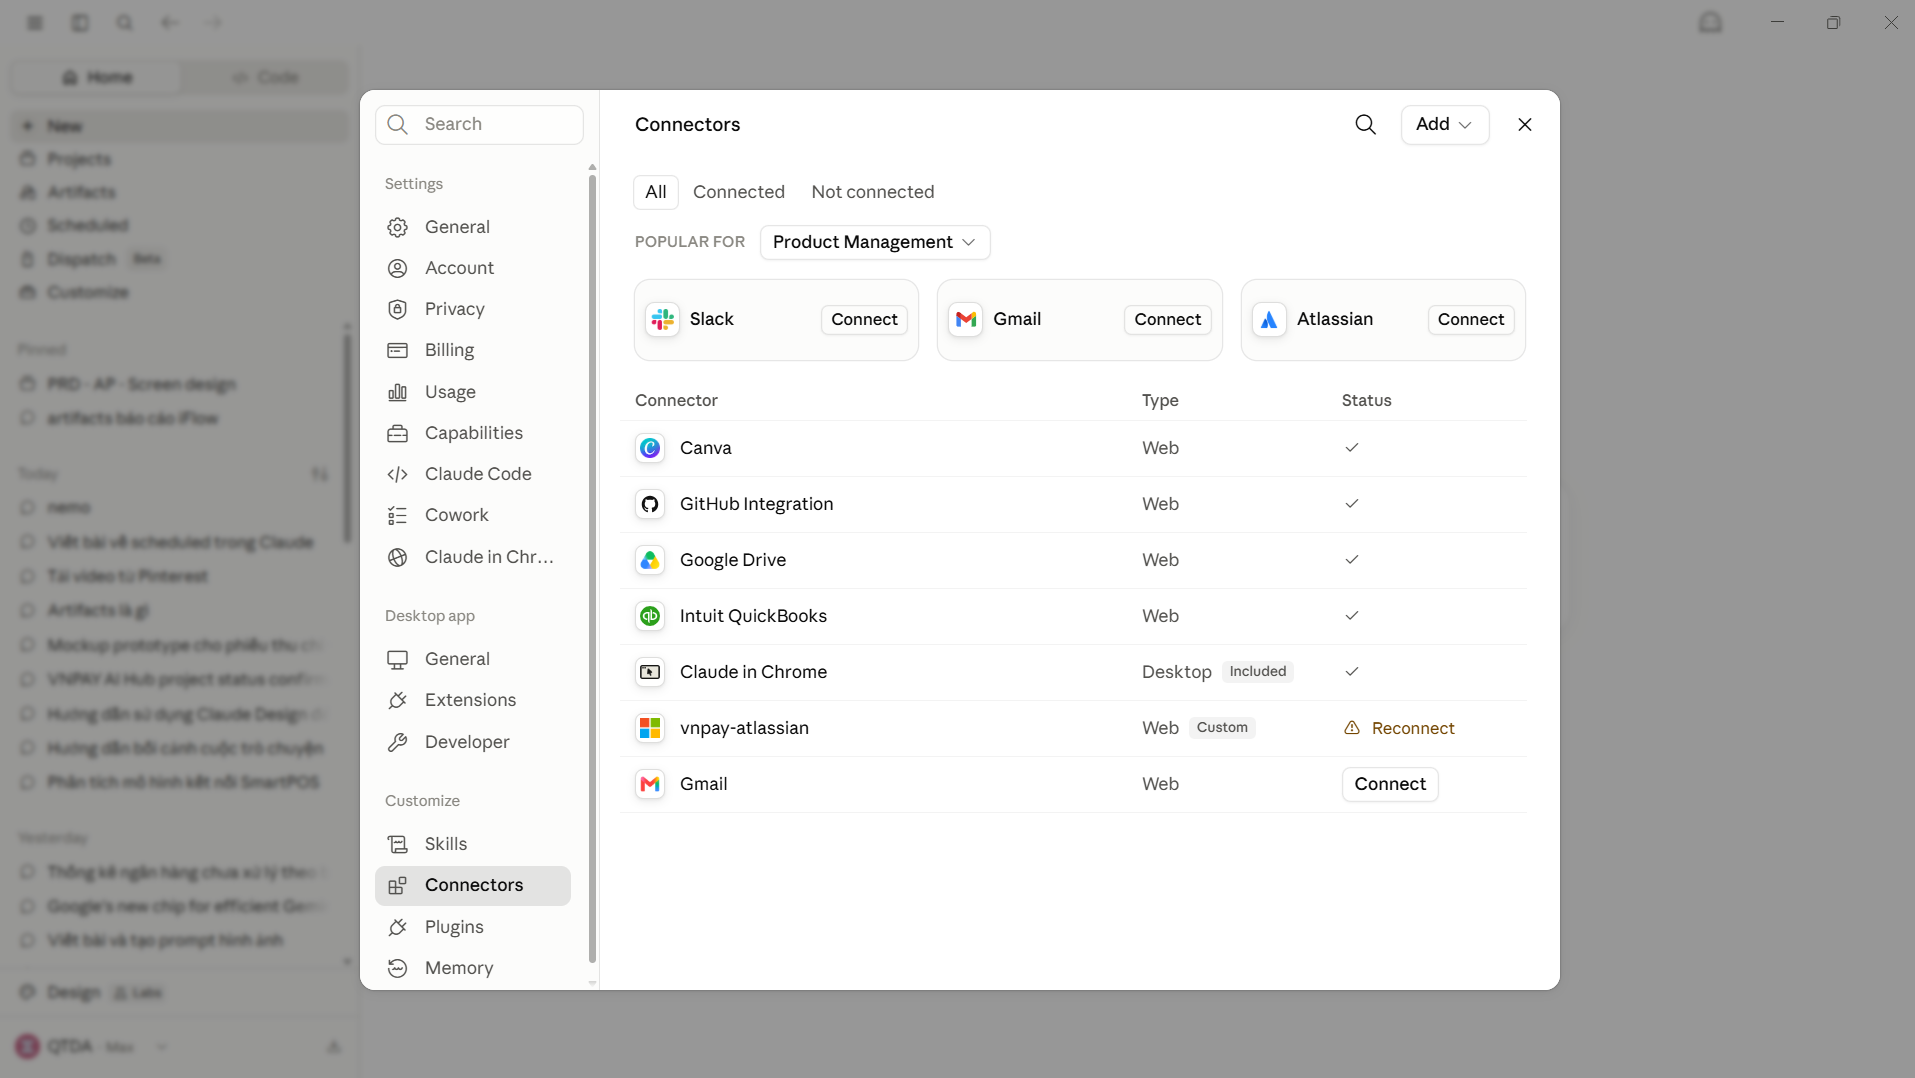Click the vnpay-atlassian connector icon
The height and width of the screenshot is (1078, 1915).
point(650,728)
